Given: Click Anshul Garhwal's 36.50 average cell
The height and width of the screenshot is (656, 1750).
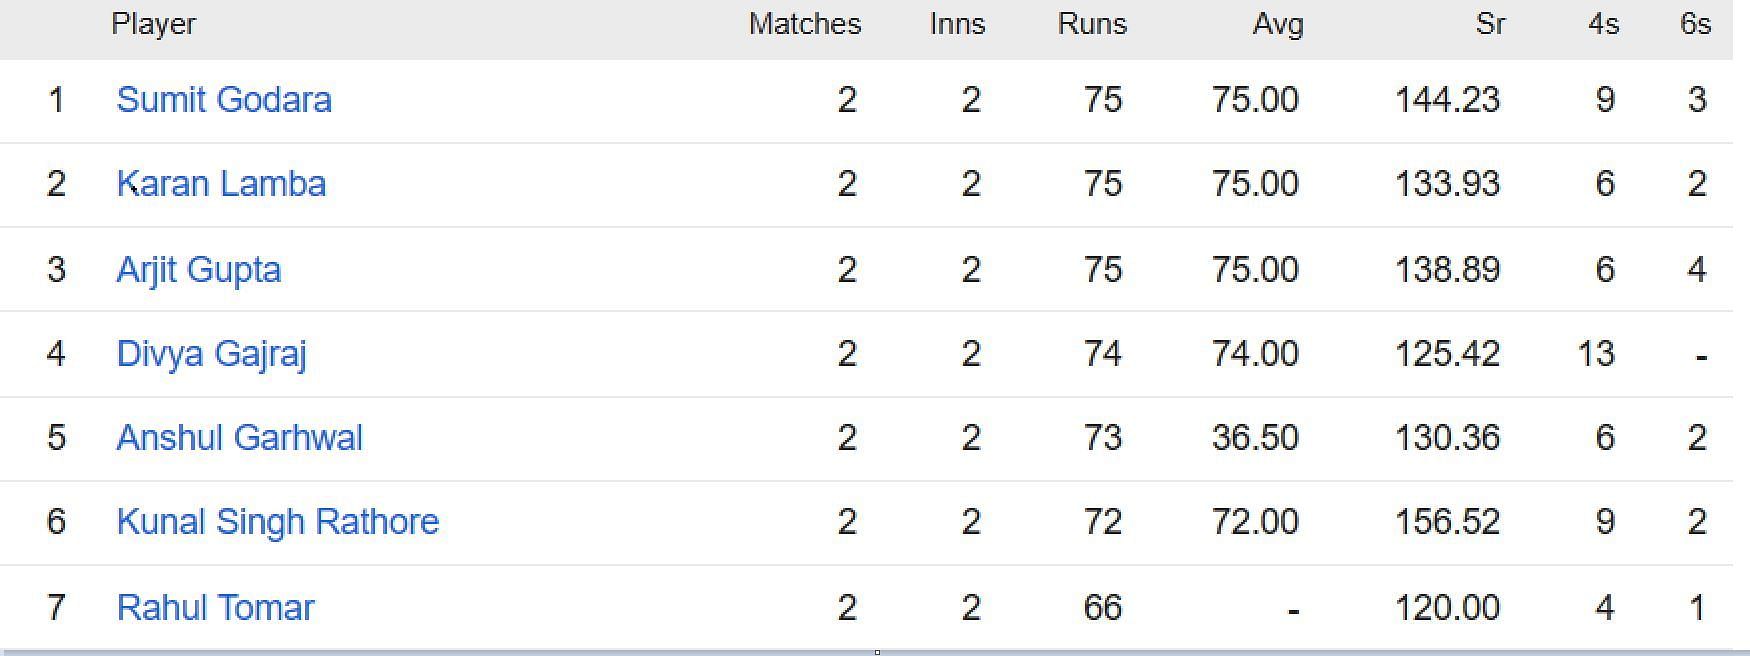Looking at the screenshot, I should (1255, 438).
